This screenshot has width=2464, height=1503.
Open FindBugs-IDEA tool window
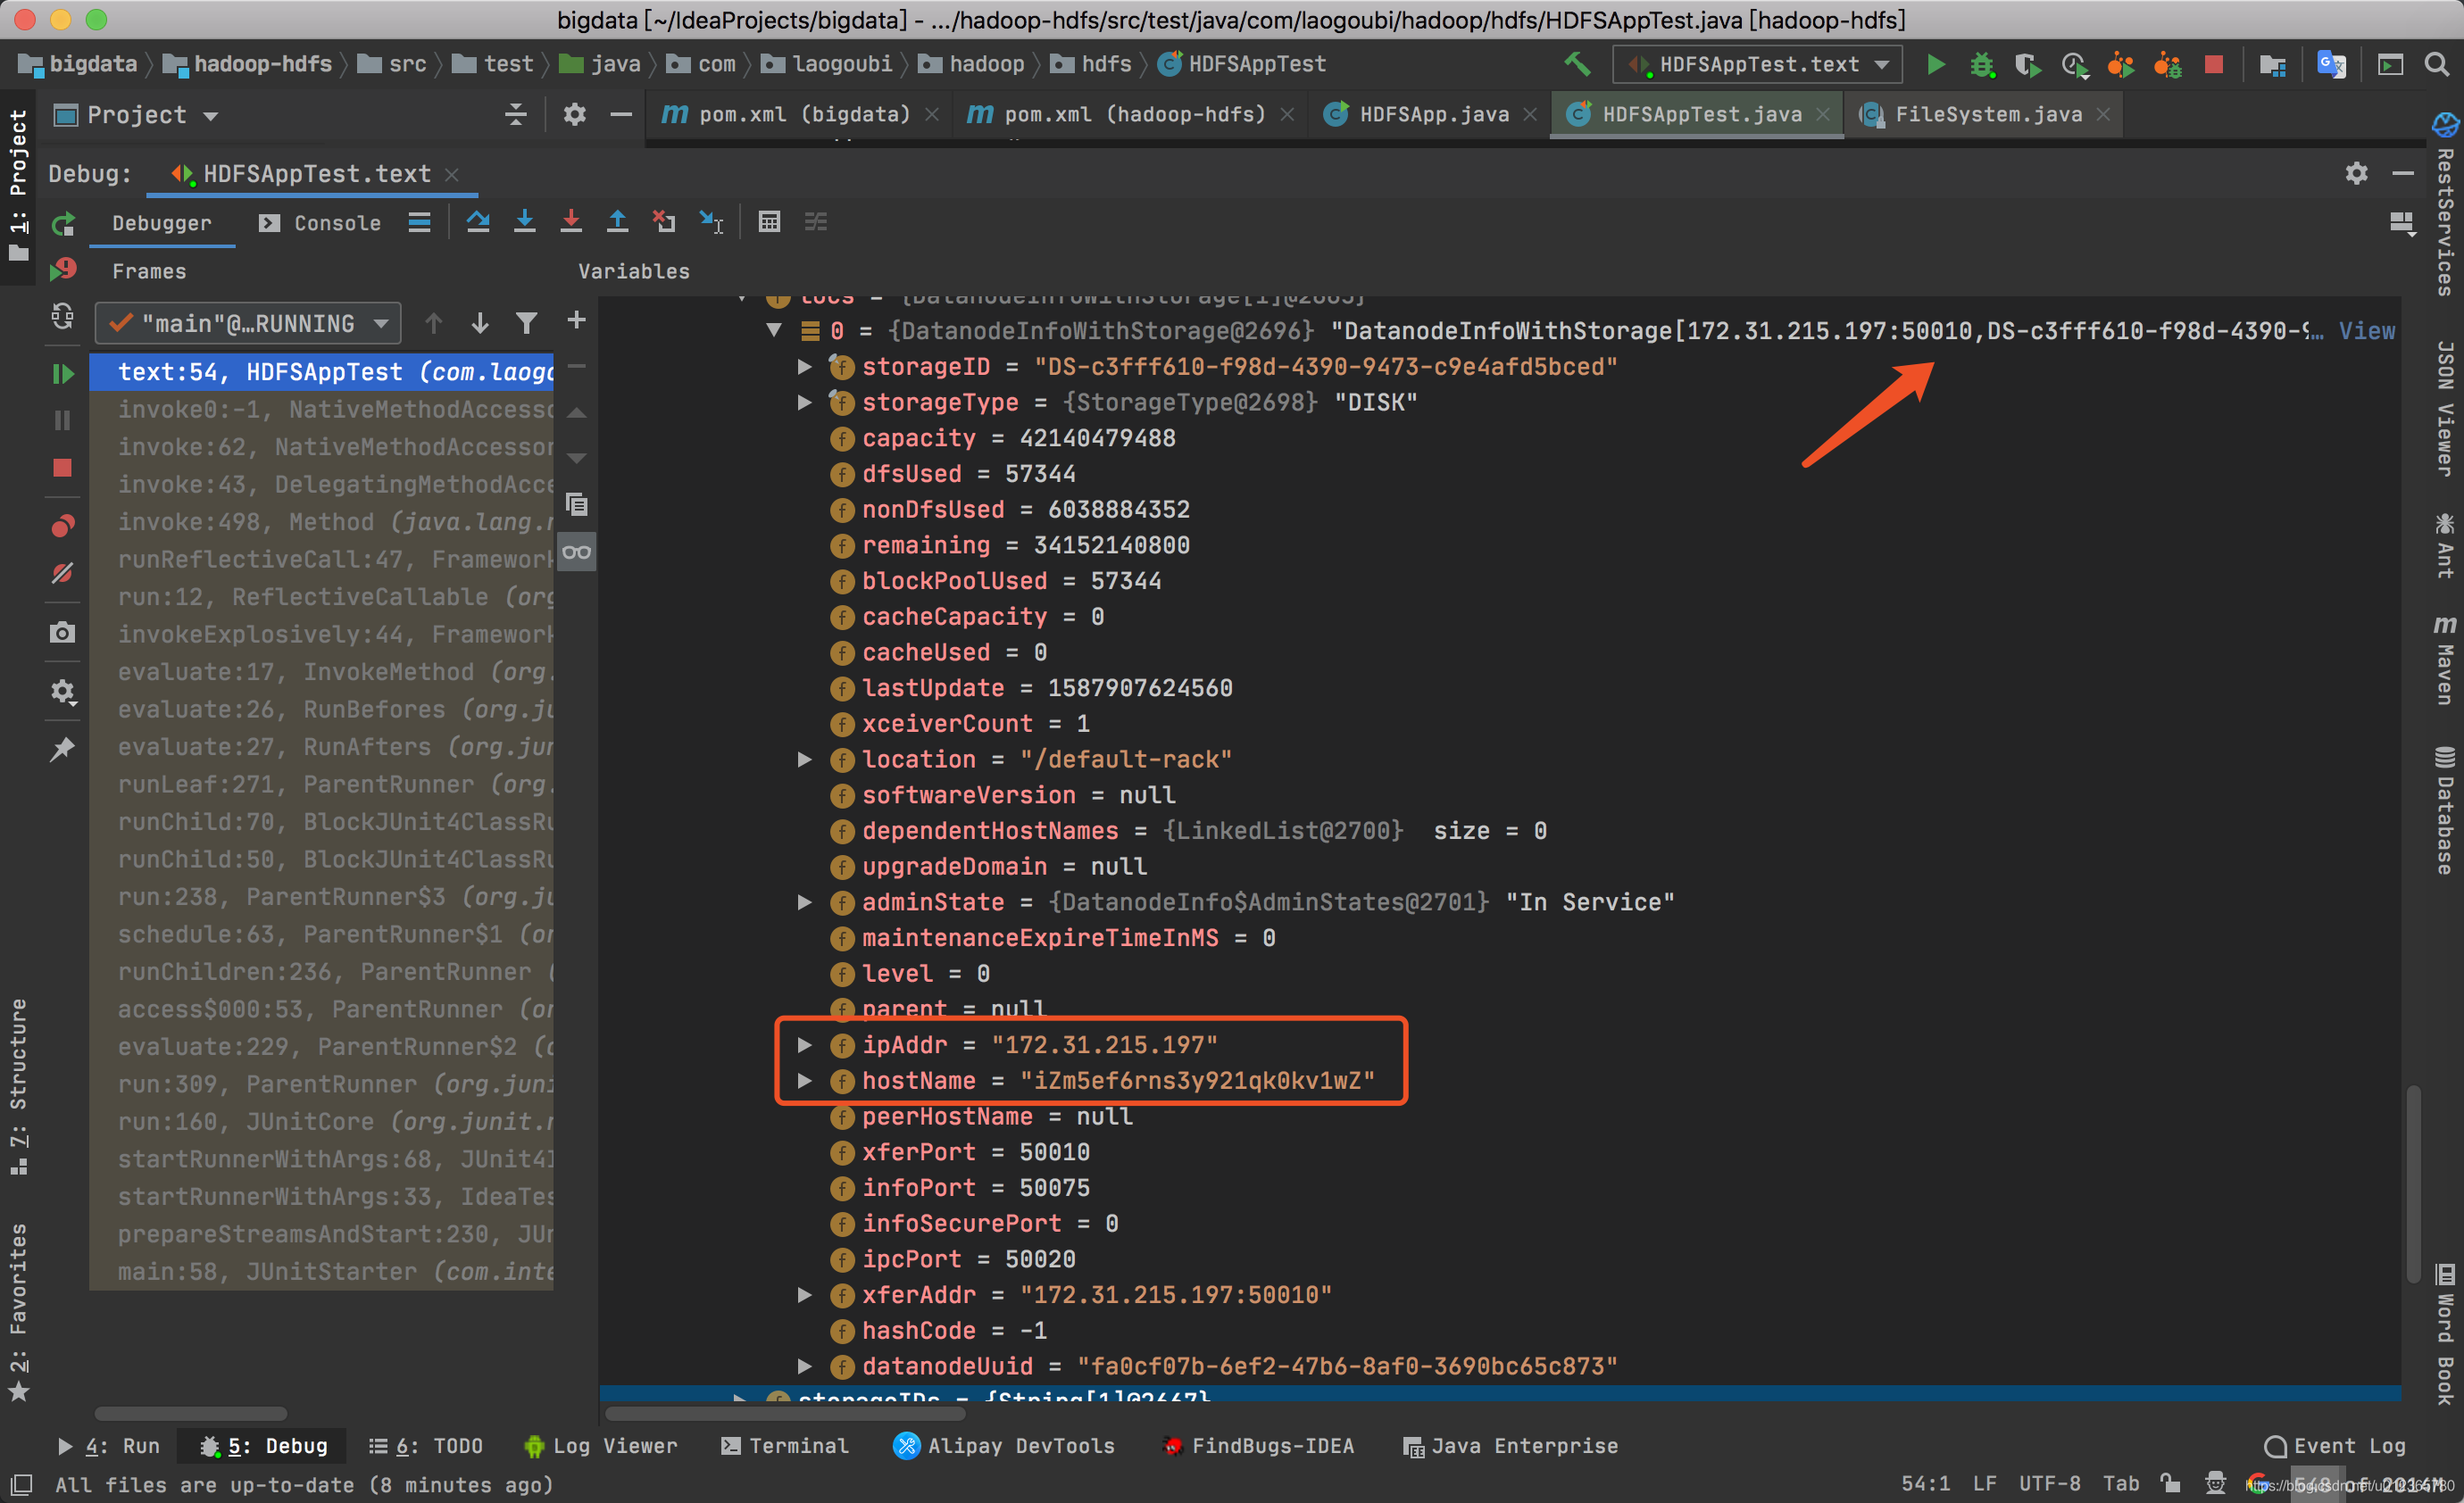[x=1259, y=1446]
